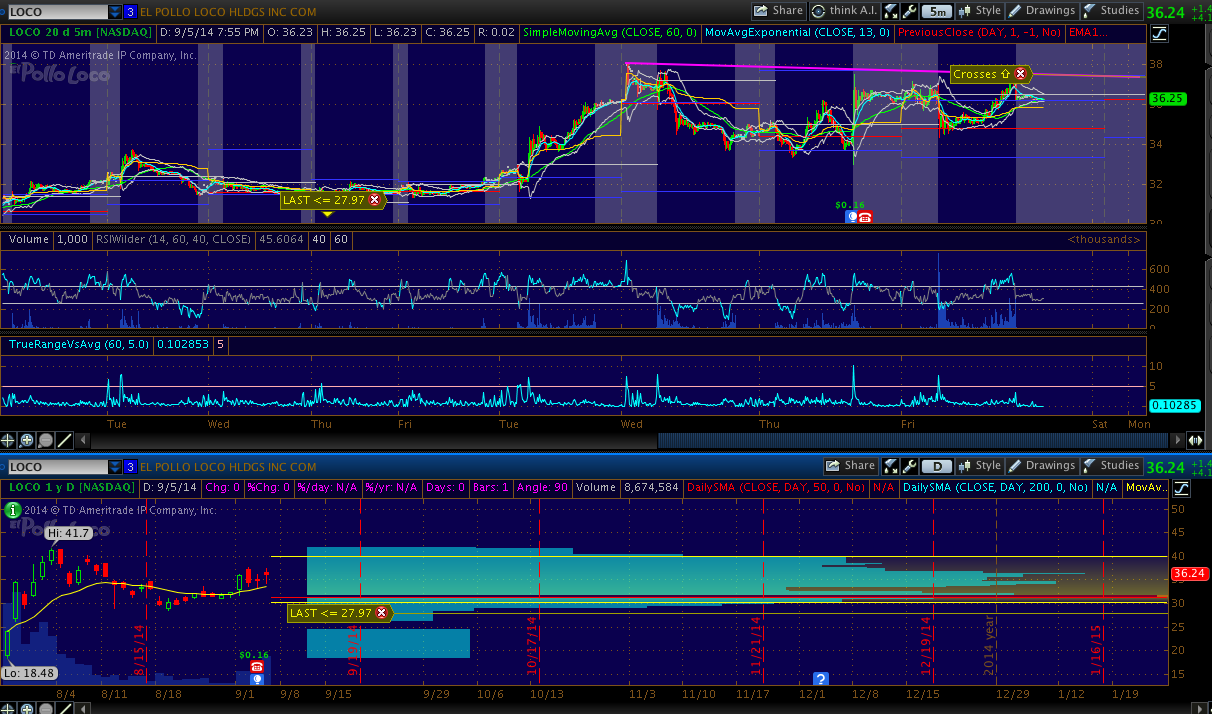
Task: Open Share menu in the top chart toolbar
Action: coord(778,11)
